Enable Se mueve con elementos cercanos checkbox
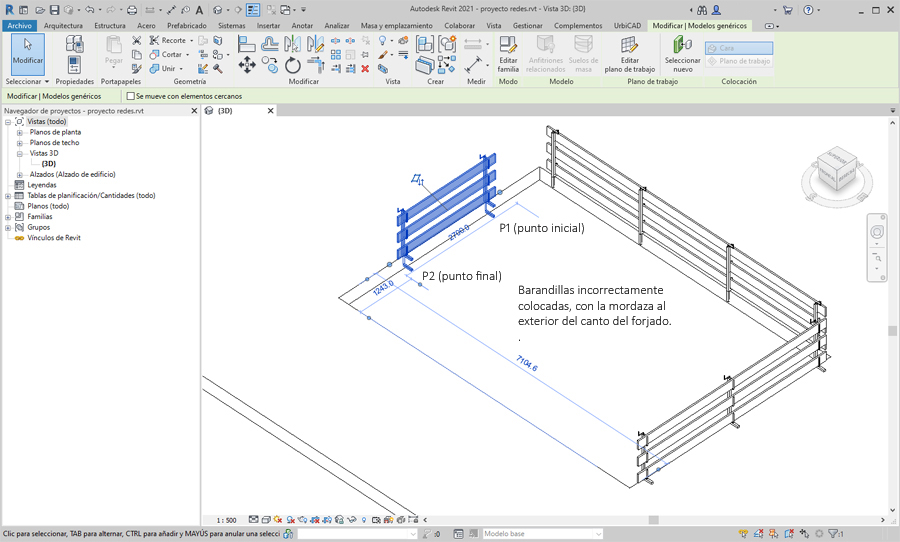Screen dimensions: 900x542 point(131,96)
